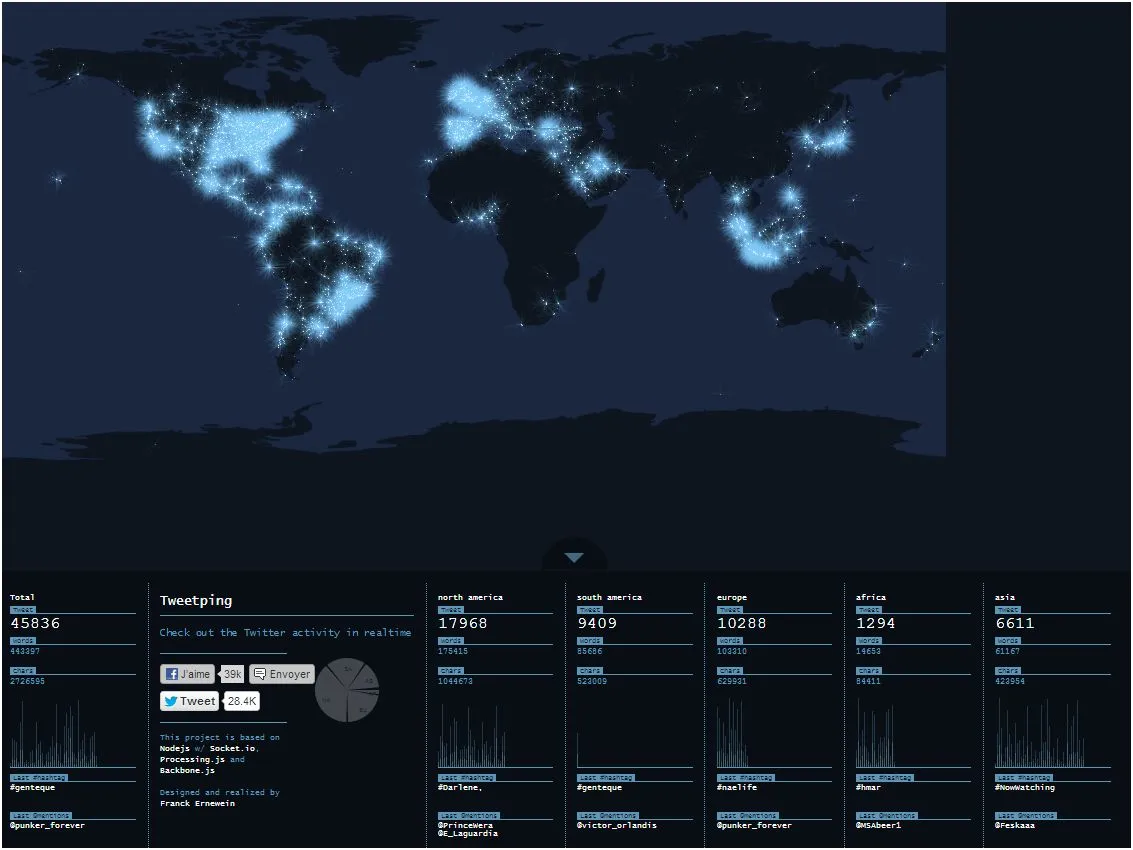1133x850 pixels.
Task: Click the @PrinceWera mention
Action: (x=465, y=825)
